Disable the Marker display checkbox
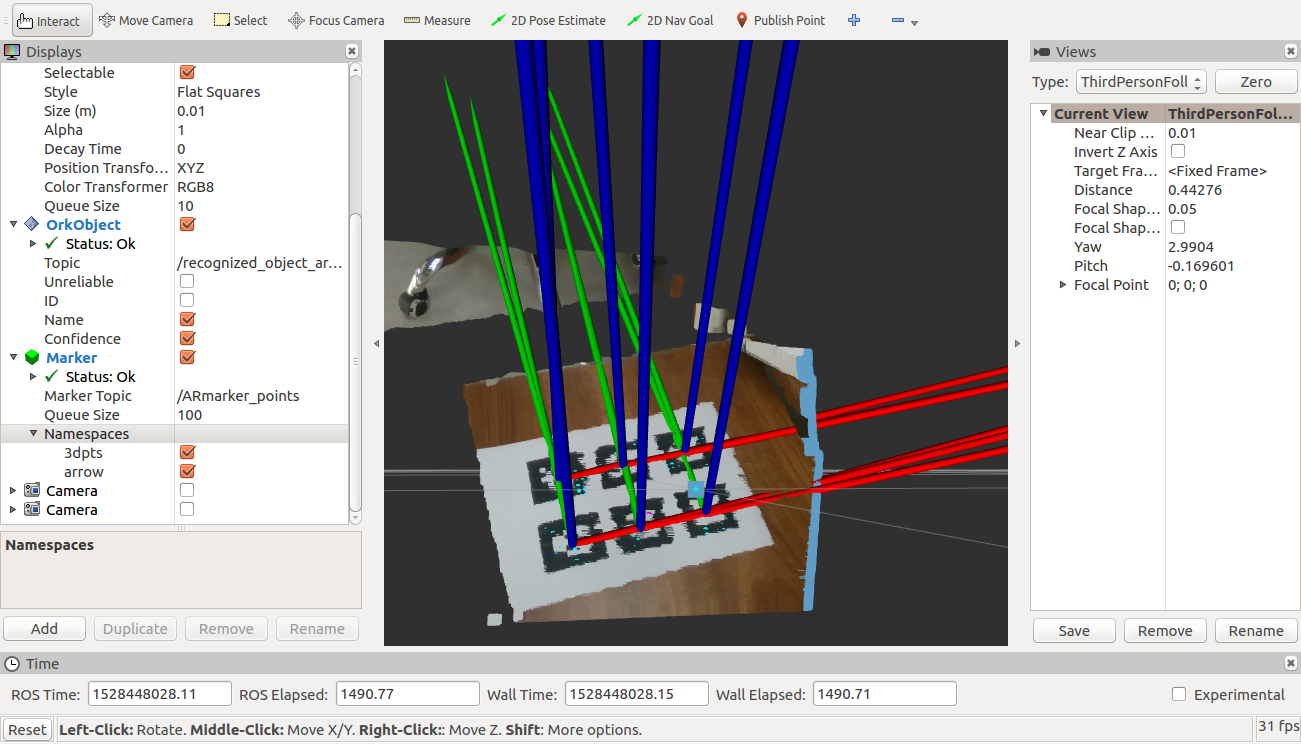The width and height of the screenshot is (1301, 744). 187,357
